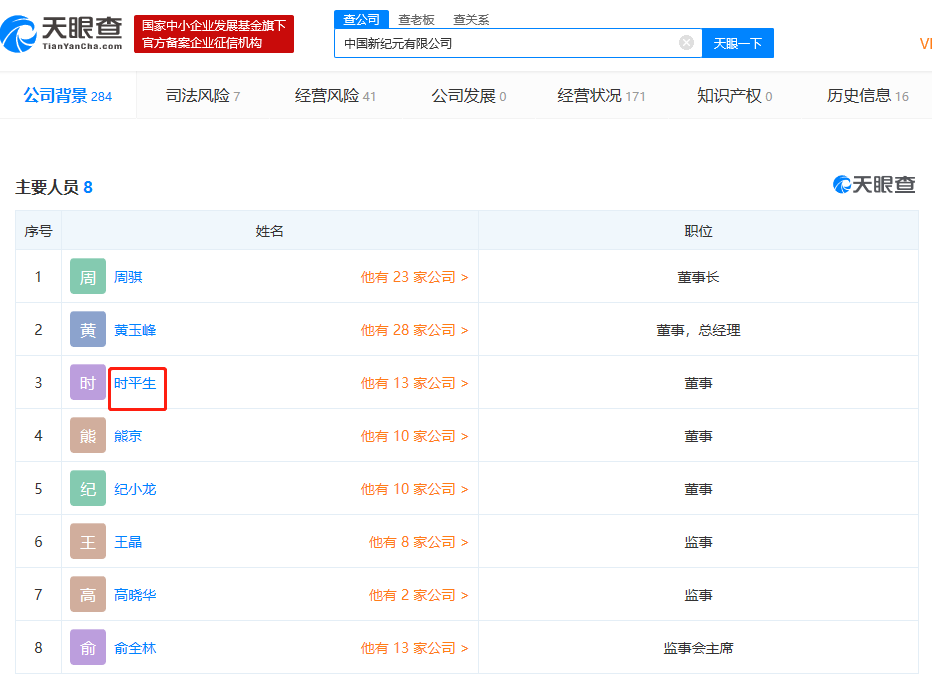The width and height of the screenshot is (932, 690).
Task: Click 监事 position in 王晶's row
Action: coord(698,541)
